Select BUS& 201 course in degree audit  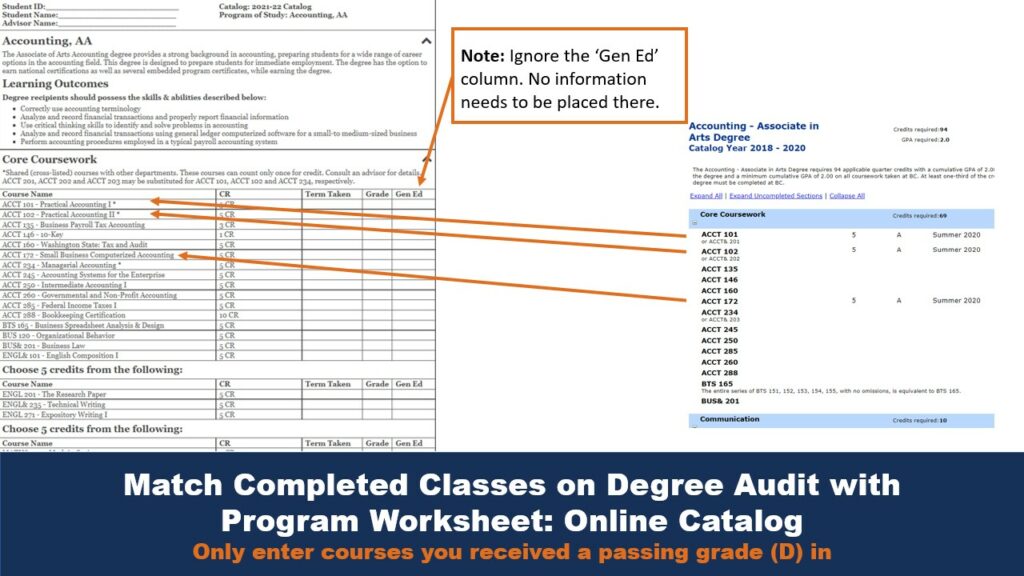(x=720, y=401)
